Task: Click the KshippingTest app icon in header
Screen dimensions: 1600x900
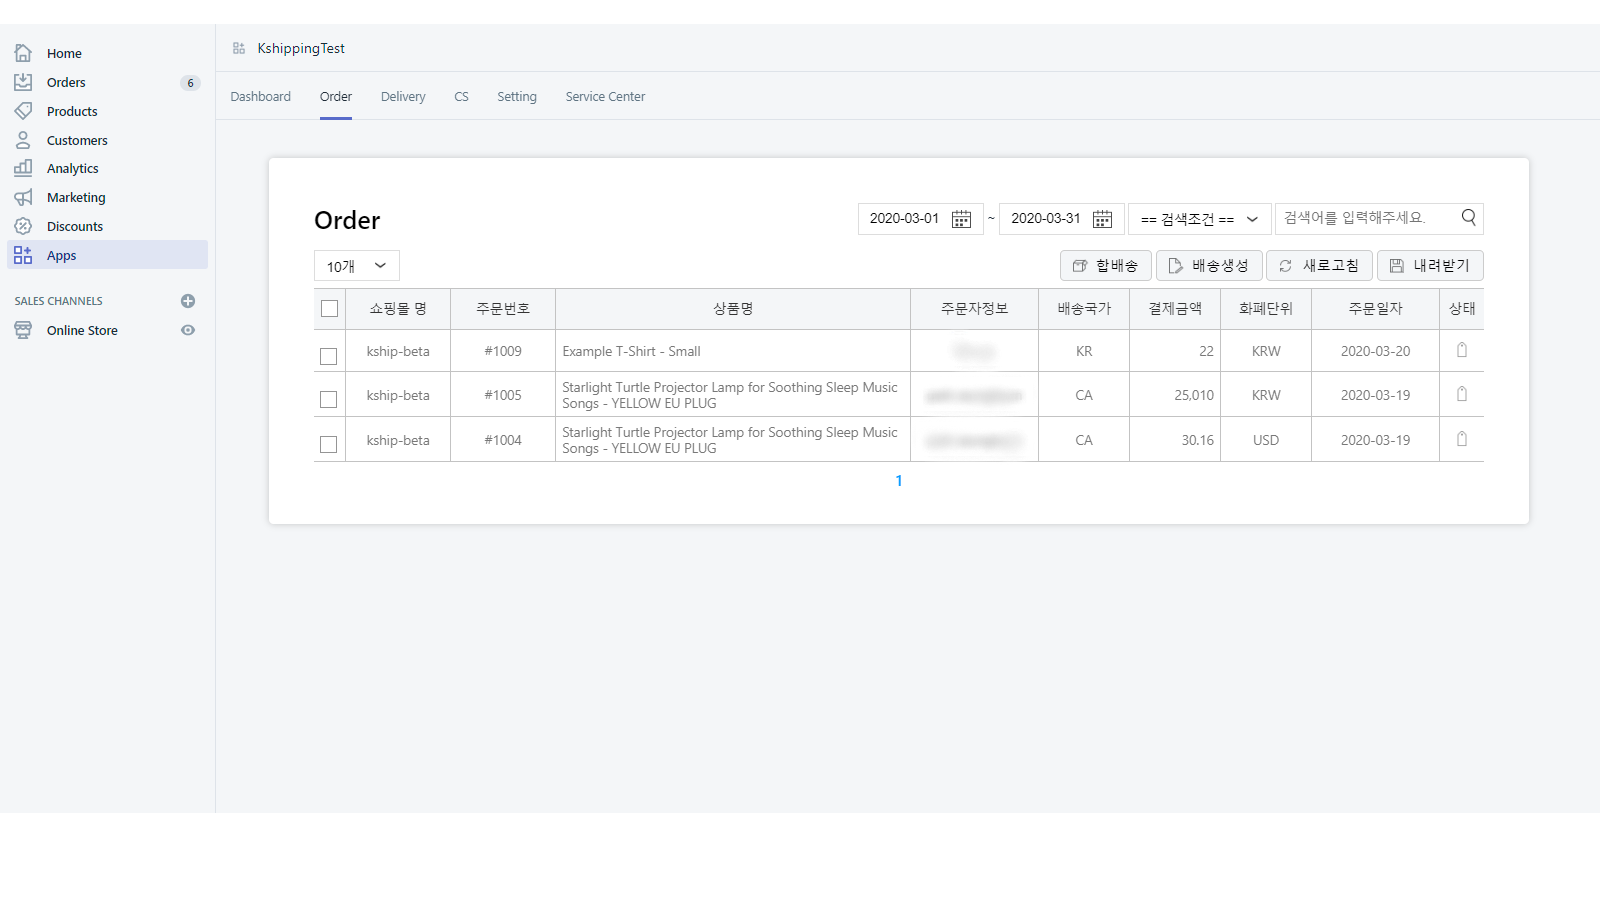Action: coord(239,48)
